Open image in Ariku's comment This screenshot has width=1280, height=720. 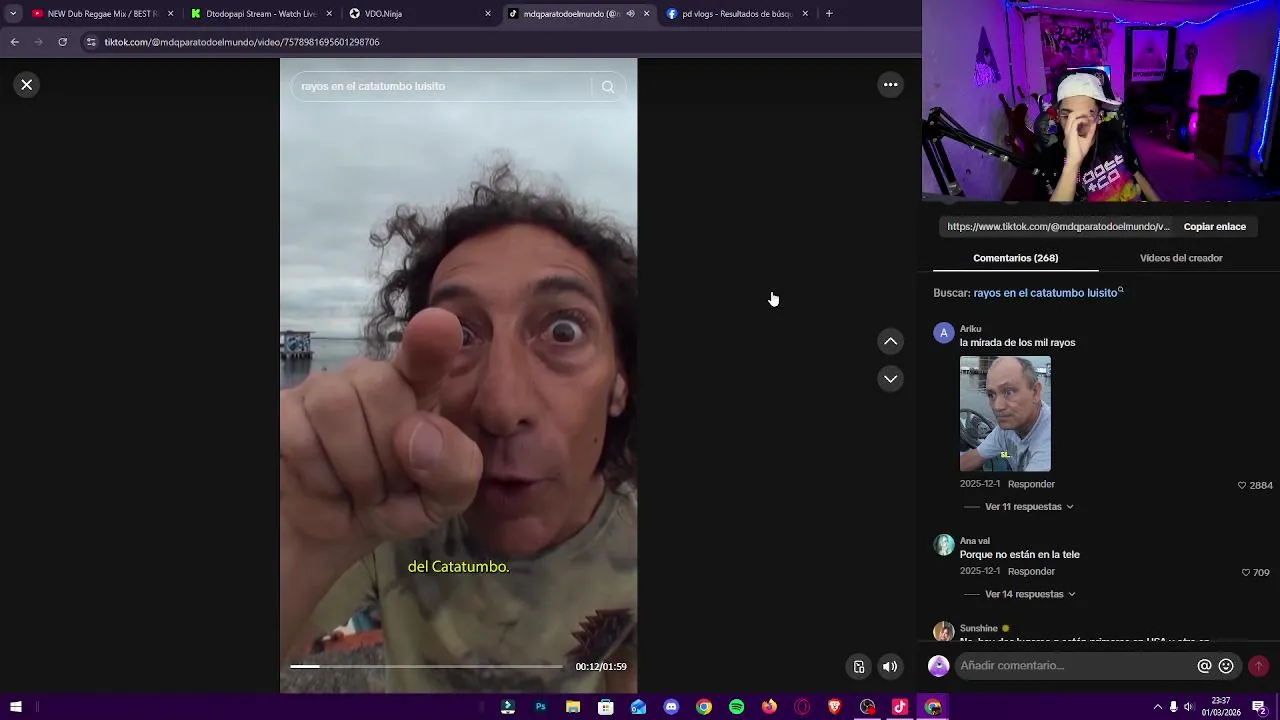pos(1005,414)
